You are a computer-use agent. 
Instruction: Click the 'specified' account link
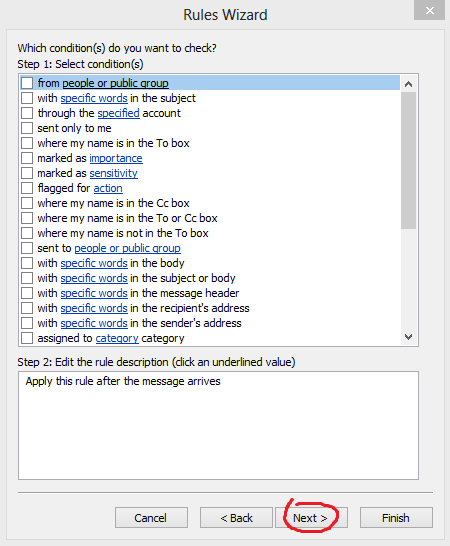pos(118,113)
